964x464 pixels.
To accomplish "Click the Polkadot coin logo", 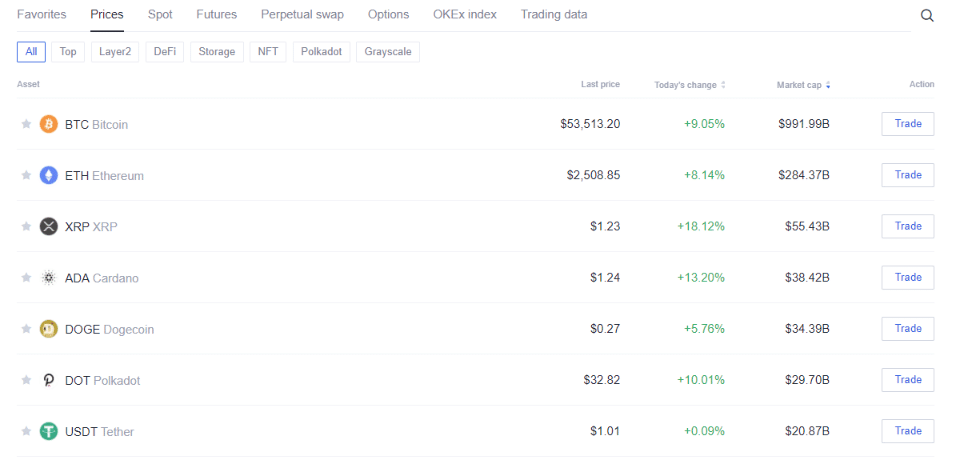I will (x=48, y=380).
